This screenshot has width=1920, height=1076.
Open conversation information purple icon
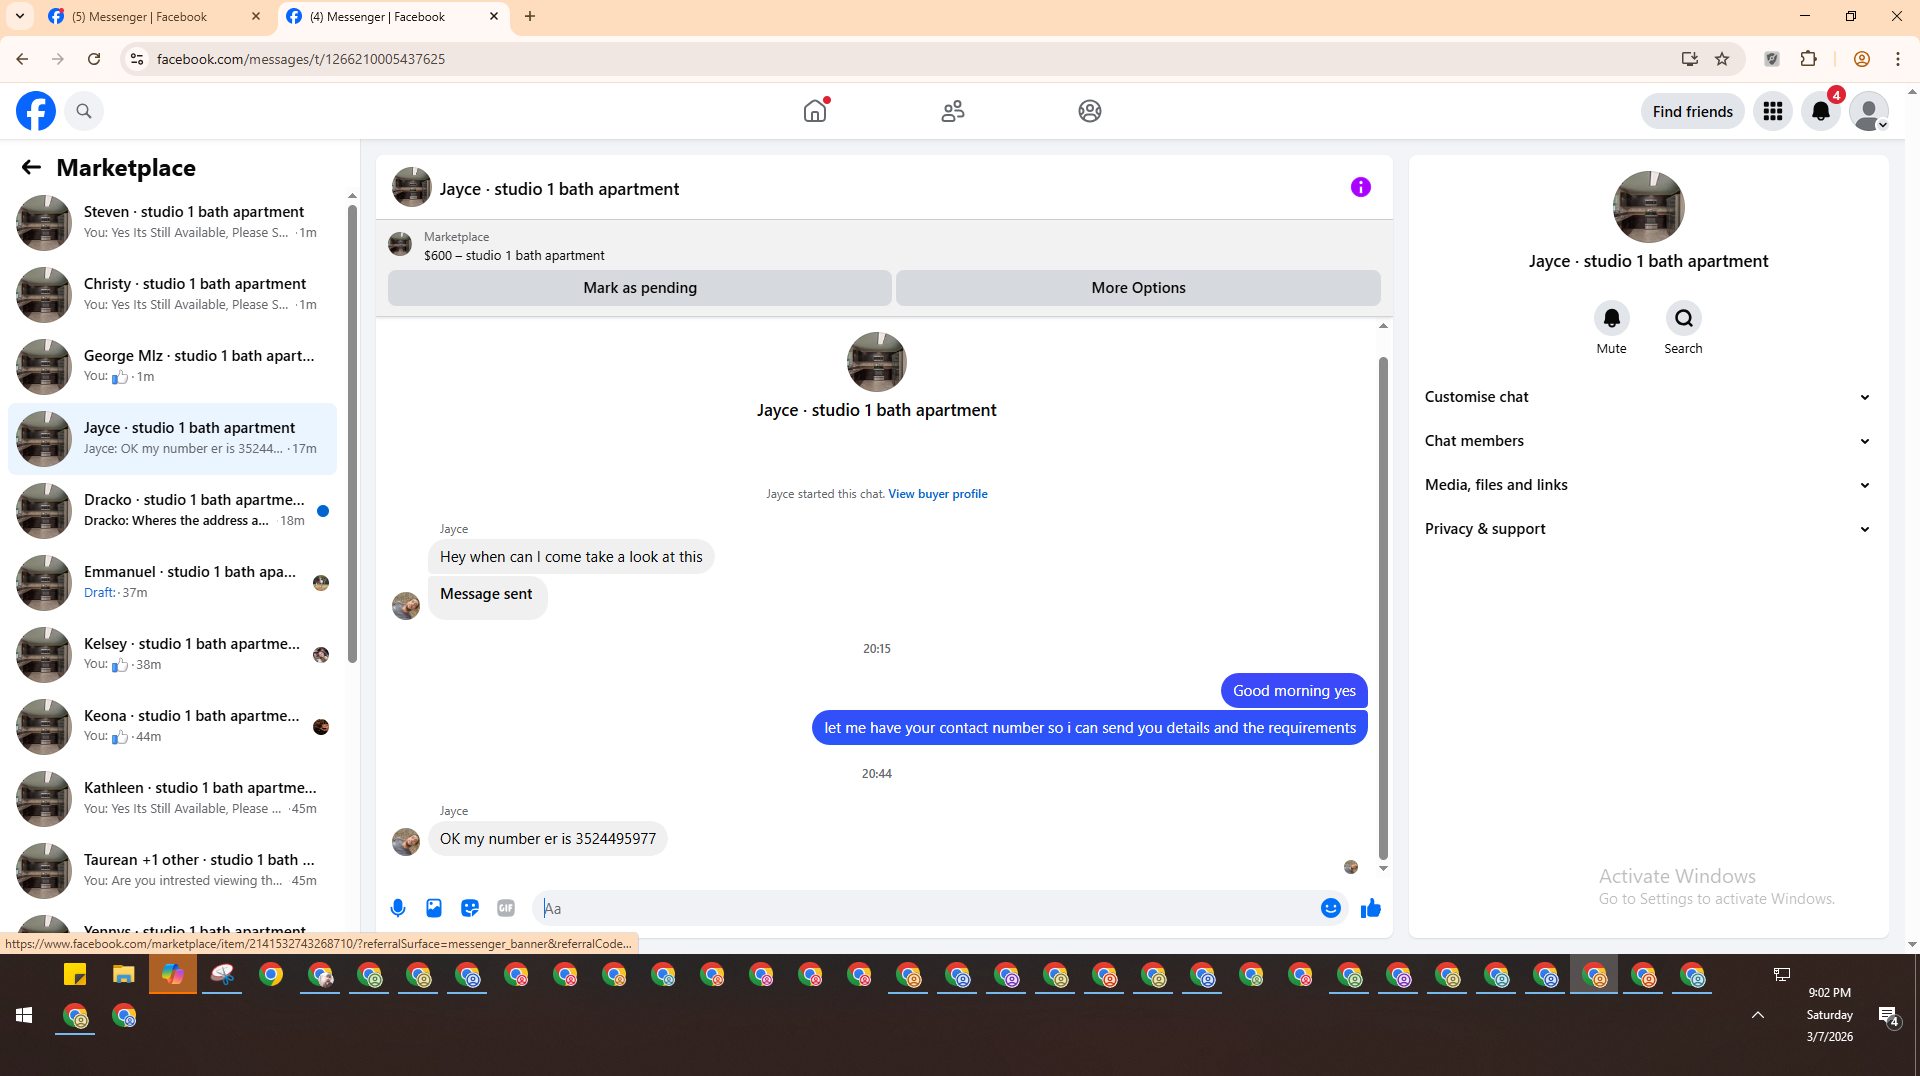tap(1361, 187)
